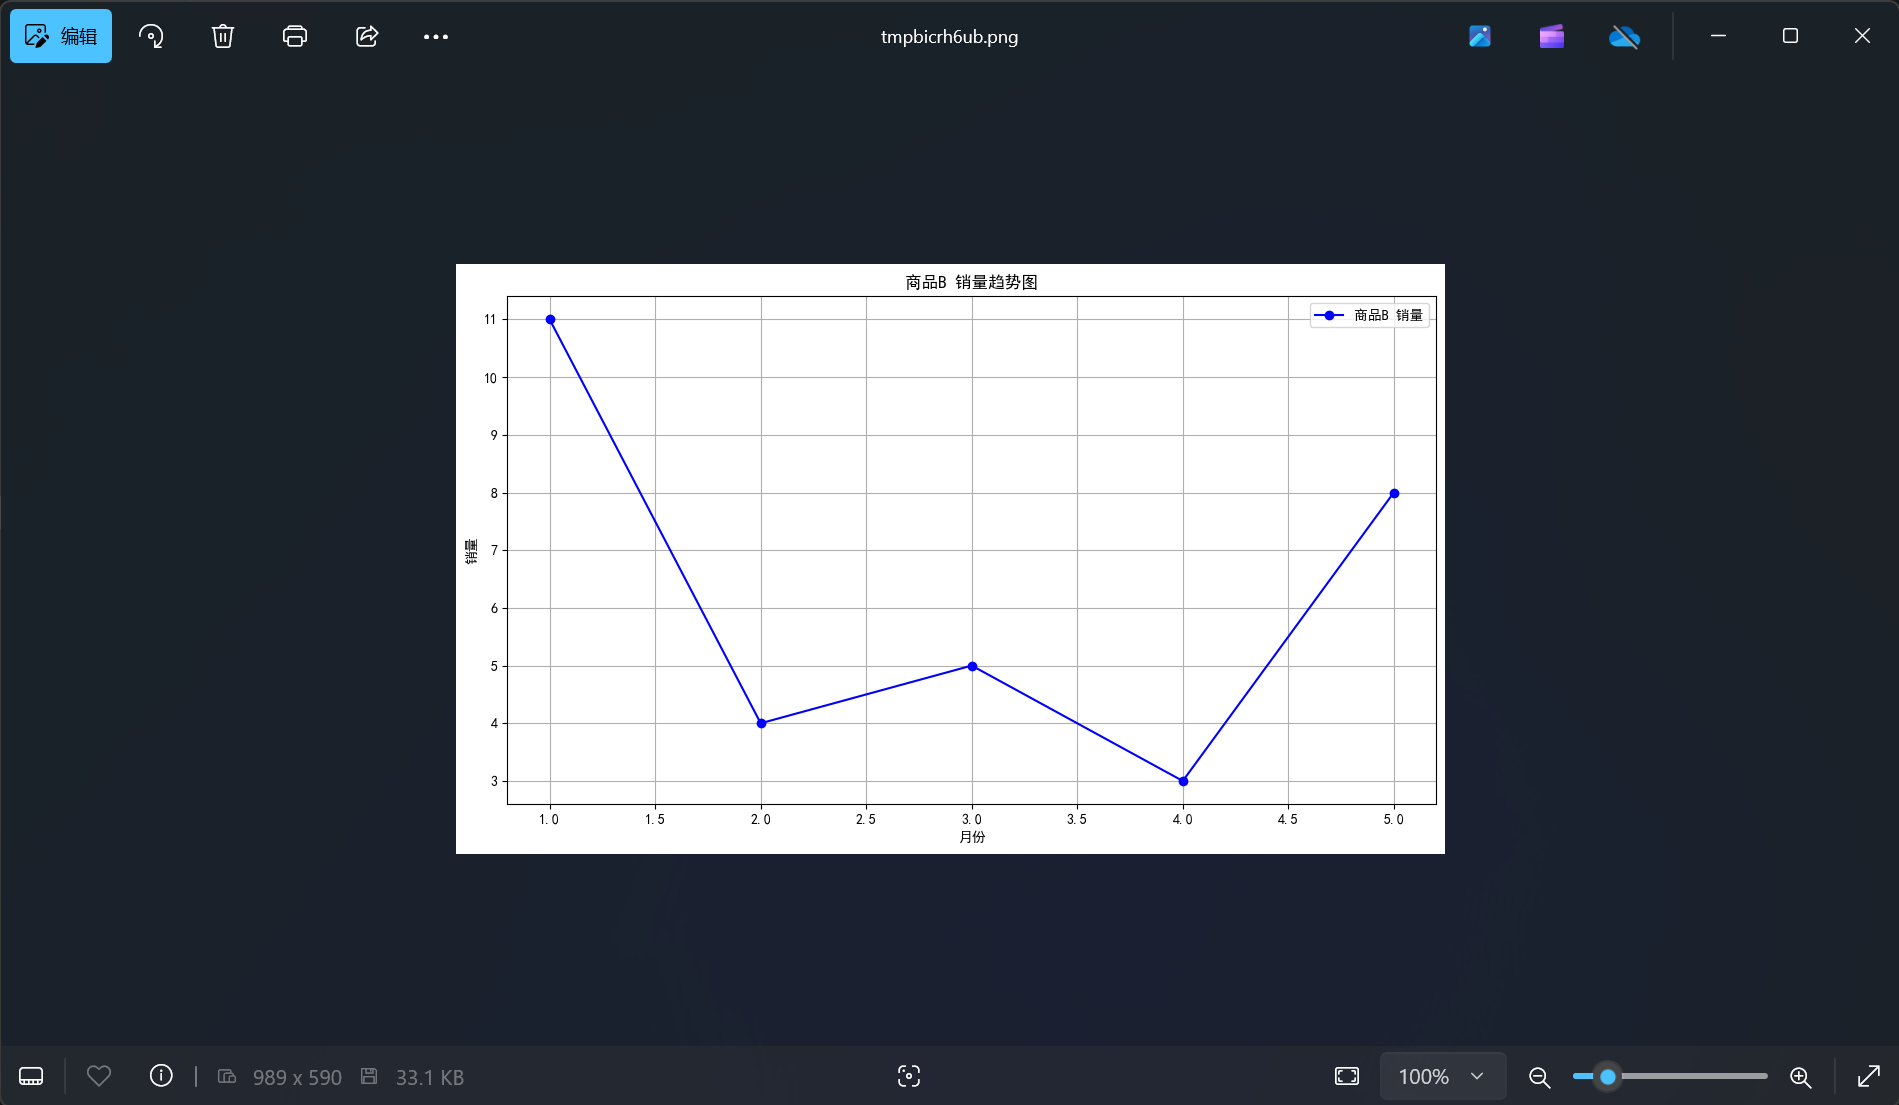Zoom in with the plus magnifier
The image size is (1899, 1105).
click(1801, 1077)
